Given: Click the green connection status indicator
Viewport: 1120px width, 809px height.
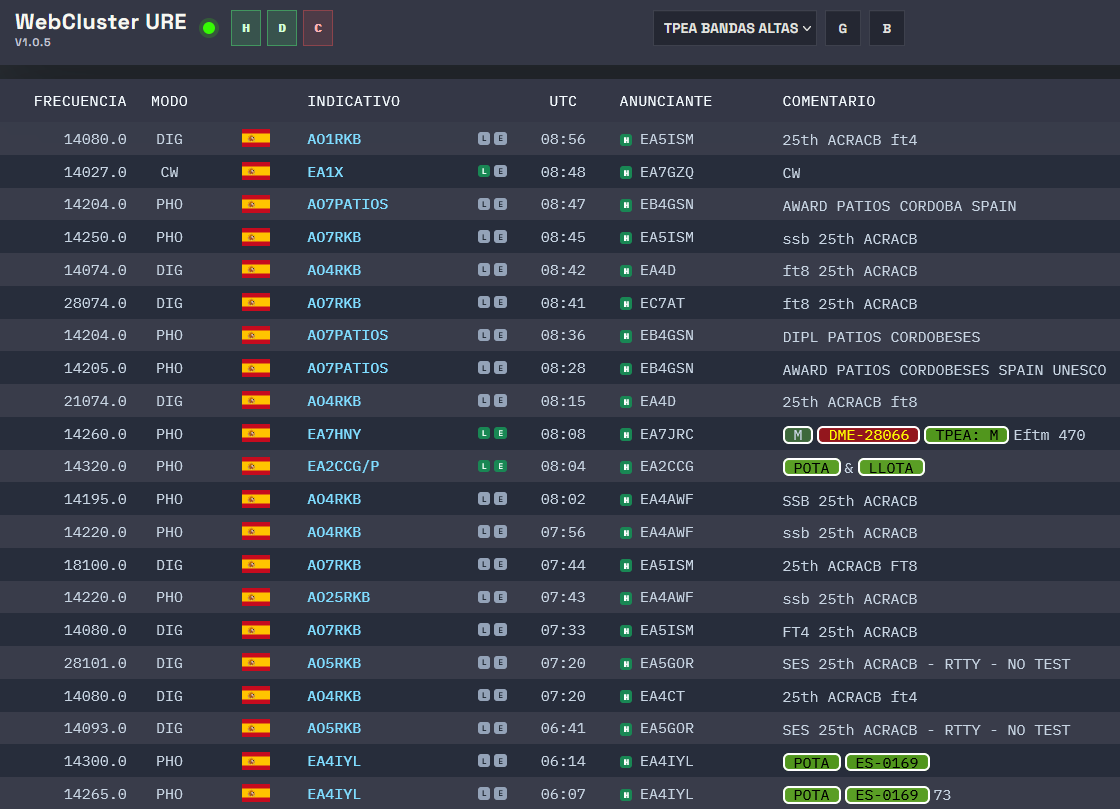Looking at the screenshot, I should coord(209,29).
